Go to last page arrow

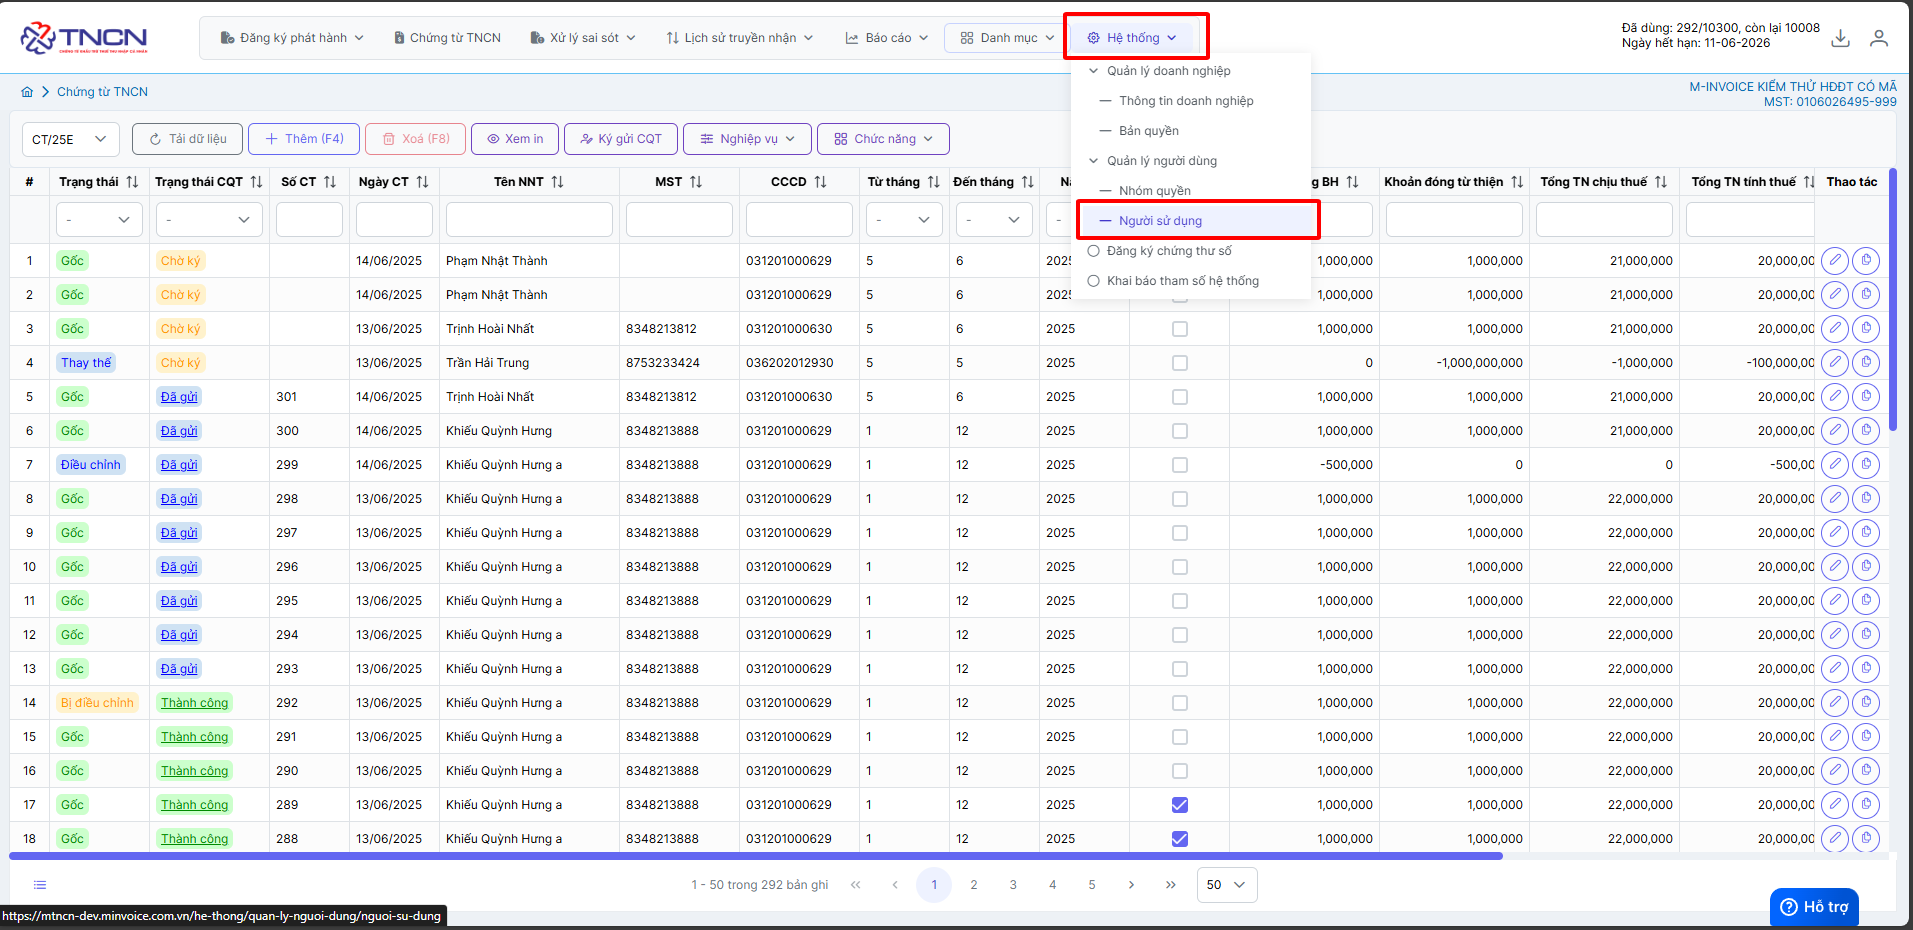click(x=1170, y=885)
